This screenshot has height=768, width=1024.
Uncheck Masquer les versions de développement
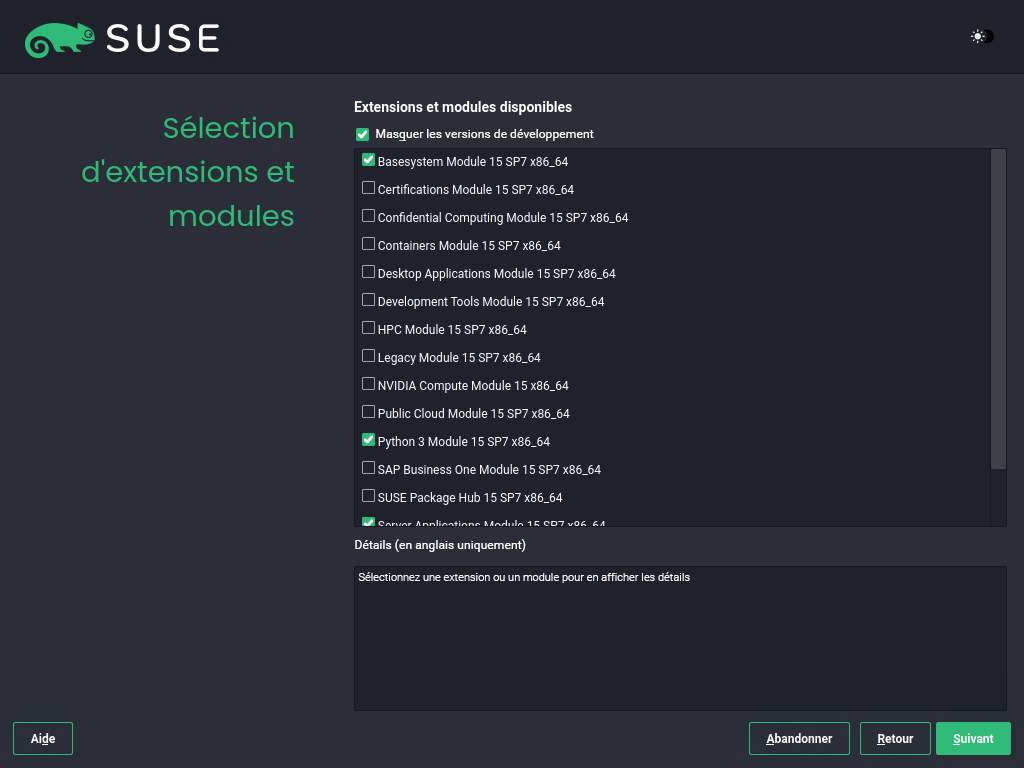[x=362, y=135]
